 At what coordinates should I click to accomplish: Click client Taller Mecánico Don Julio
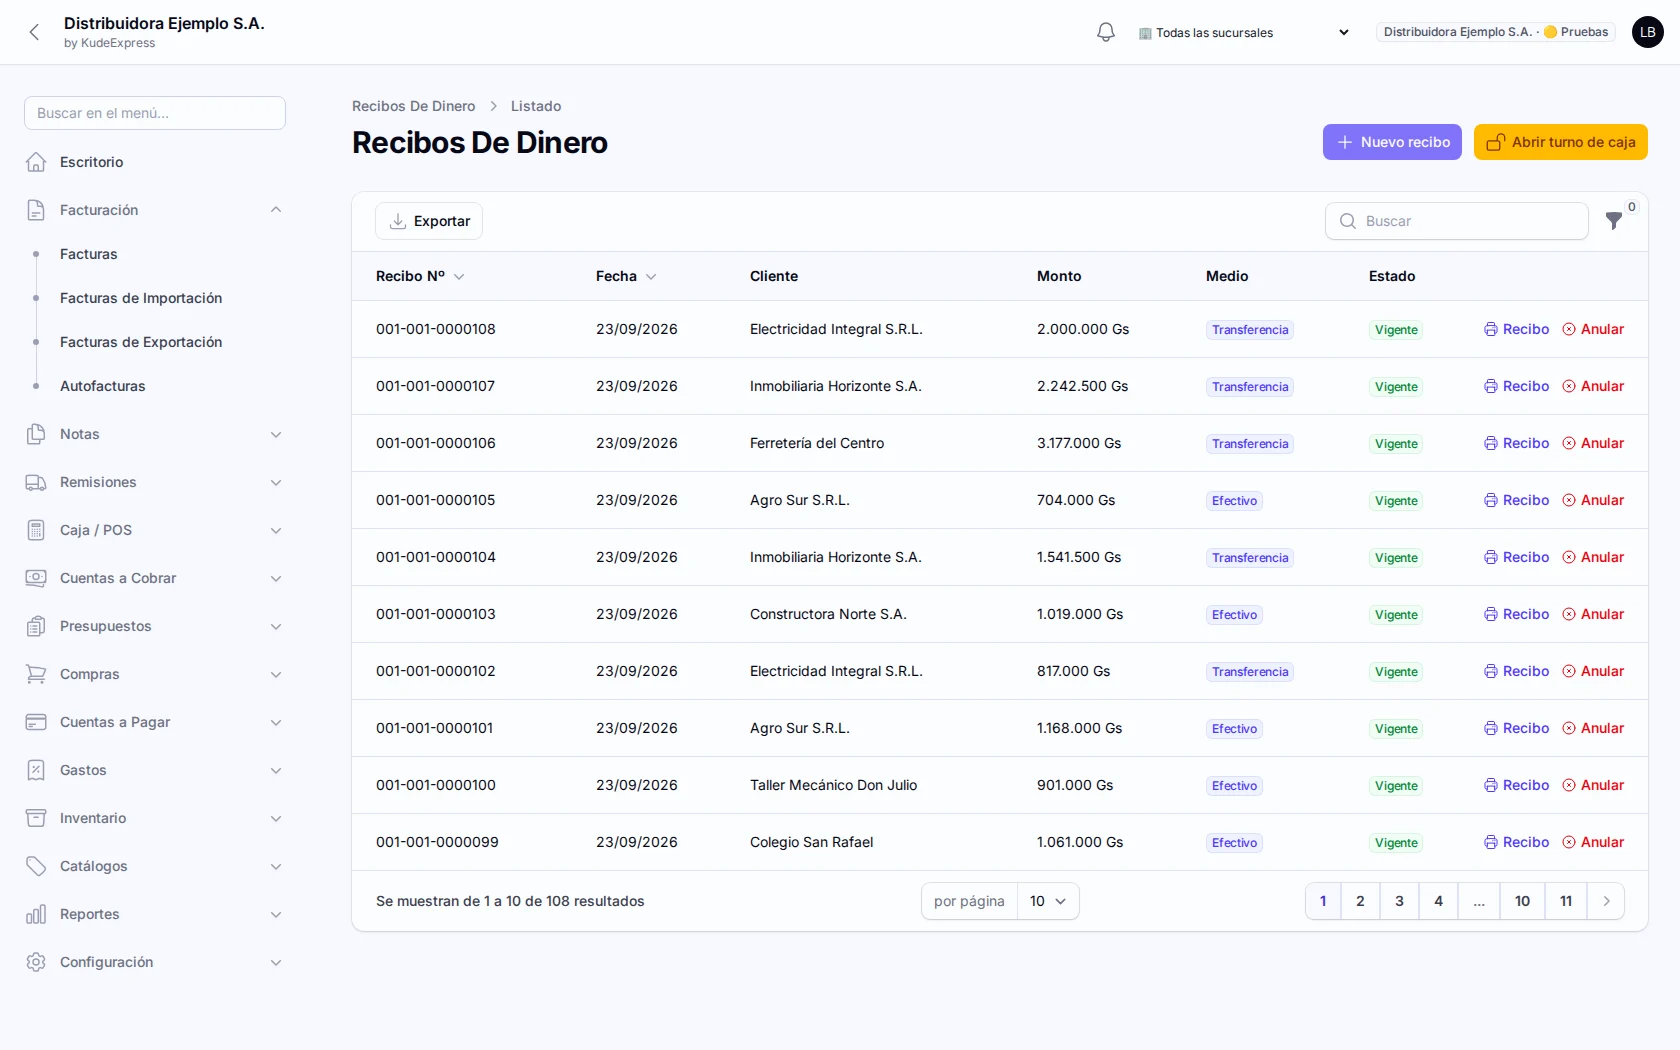pyautogui.click(x=834, y=785)
